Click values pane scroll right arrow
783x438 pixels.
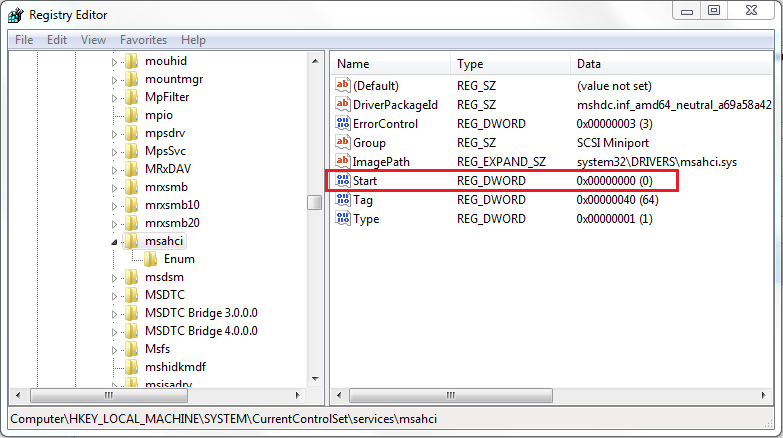click(x=764, y=396)
